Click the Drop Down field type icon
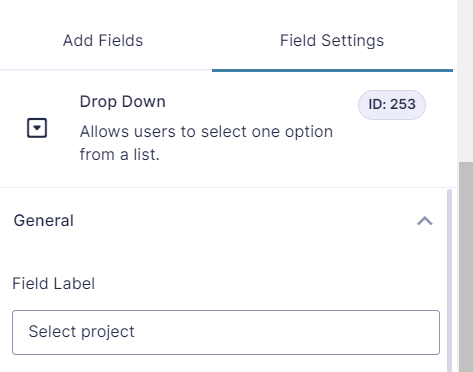Image resolution: width=473 pixels, height=372 pixels. pyautogui.click(x=37, y=128)
